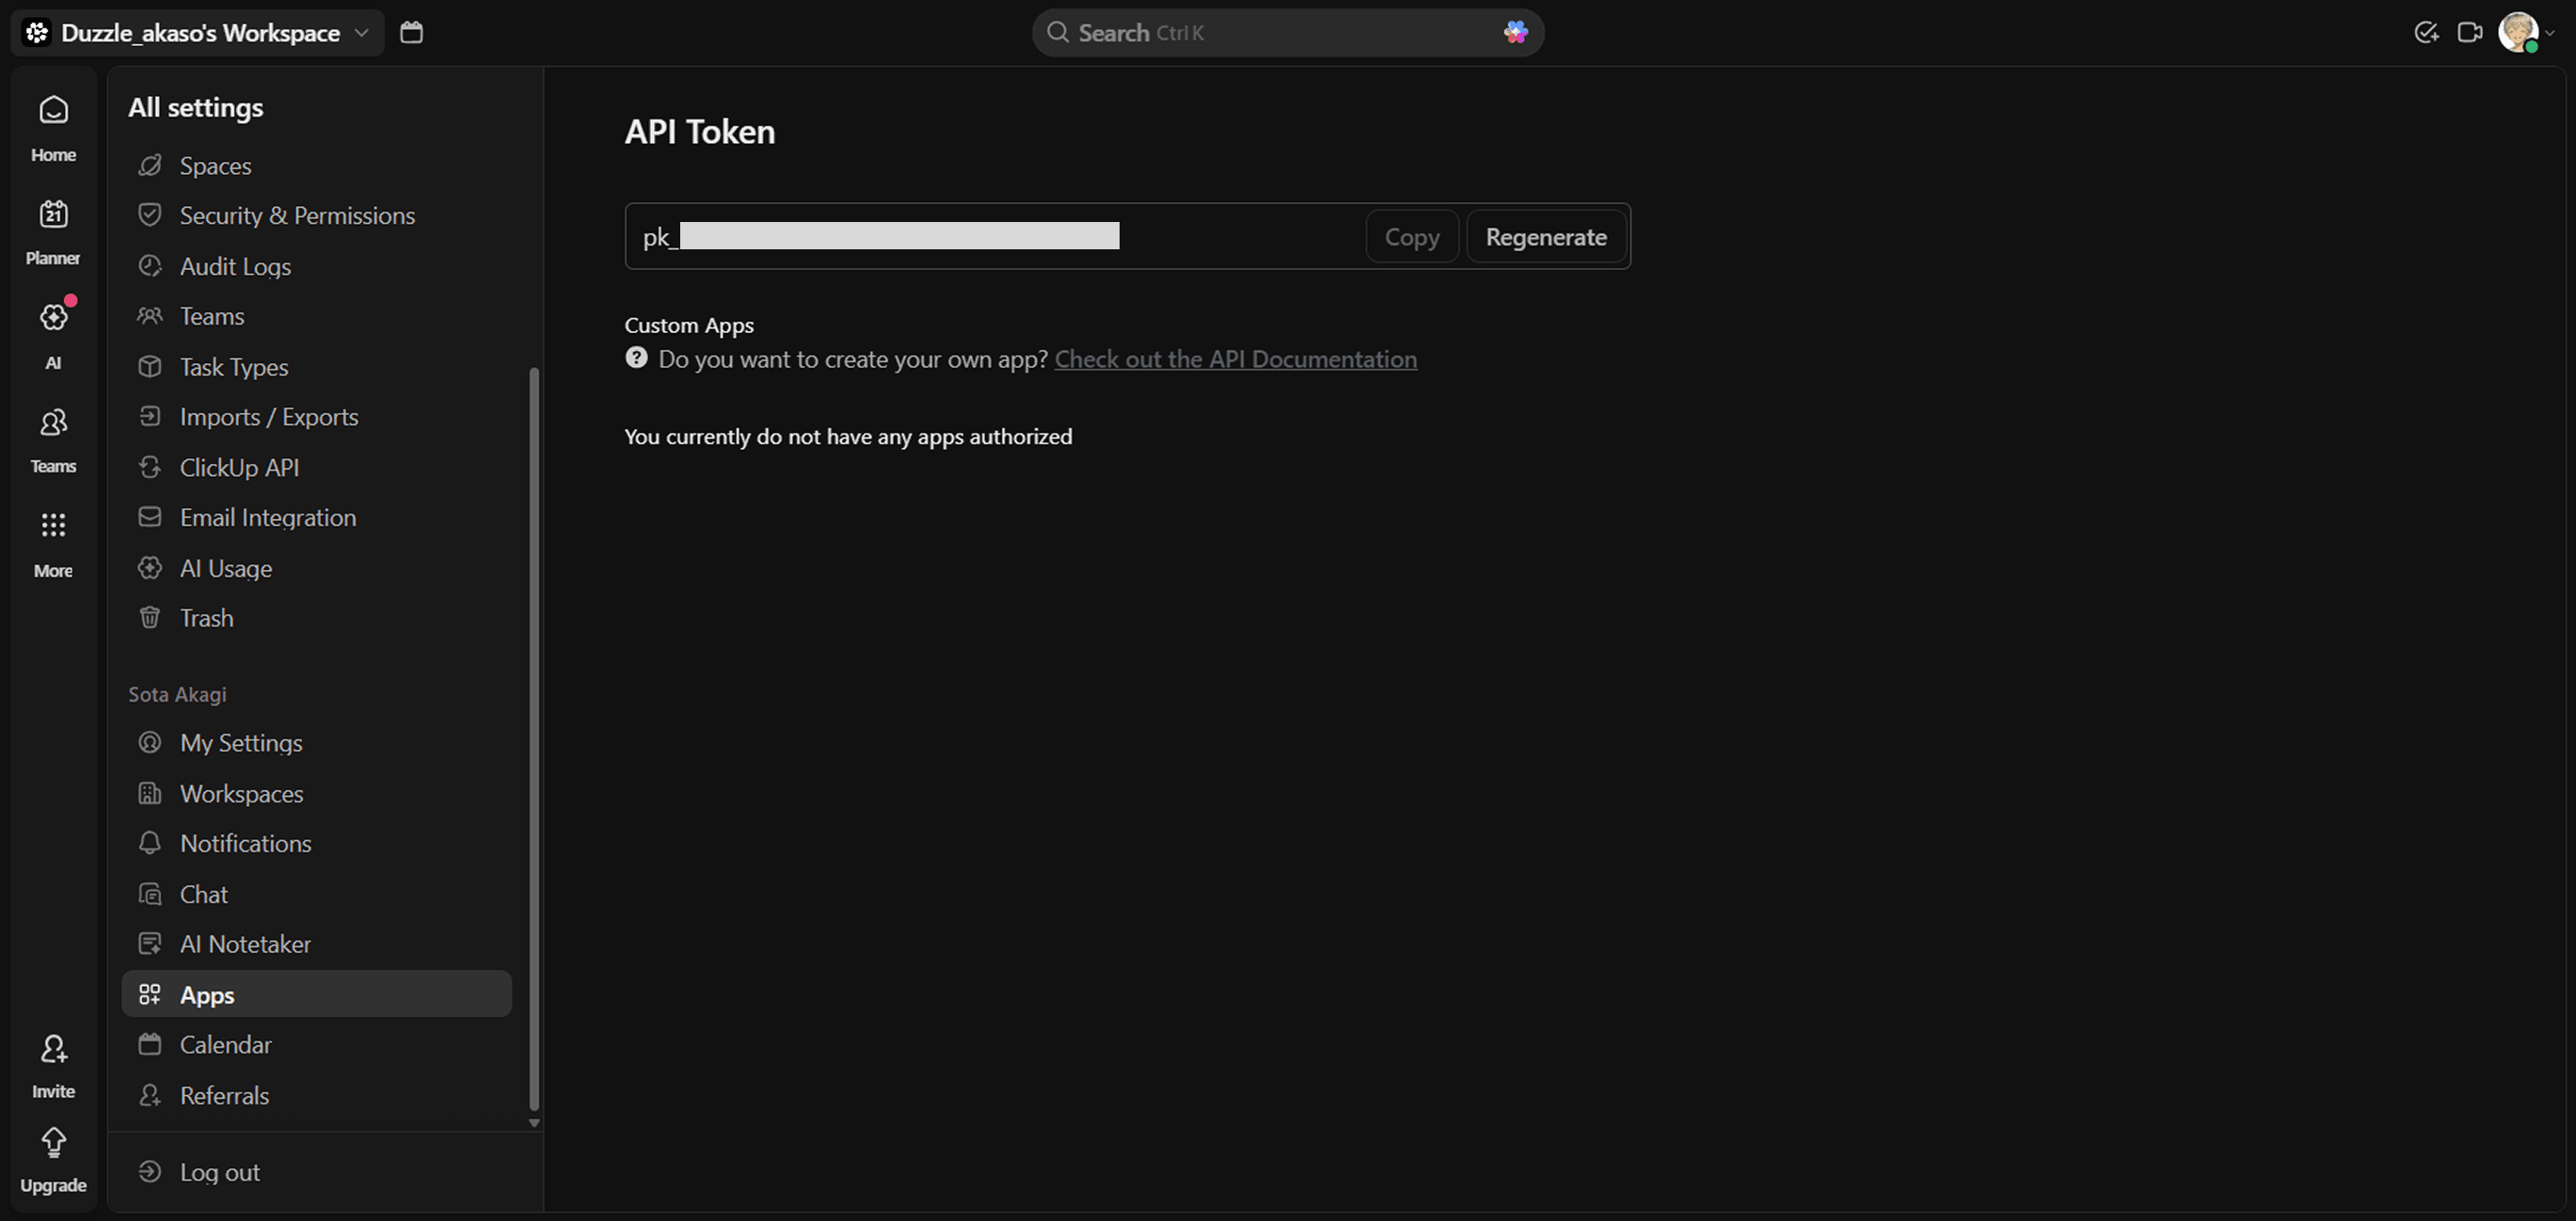
Task: Start a video recording via the camera icon
Action: (x=2470, y=32)
